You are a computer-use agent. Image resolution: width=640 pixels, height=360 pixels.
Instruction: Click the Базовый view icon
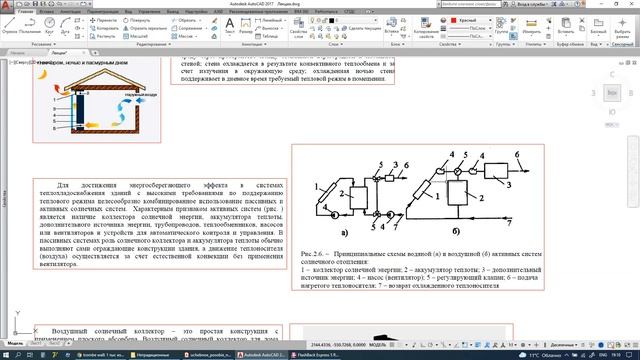(x=598, y=26)
